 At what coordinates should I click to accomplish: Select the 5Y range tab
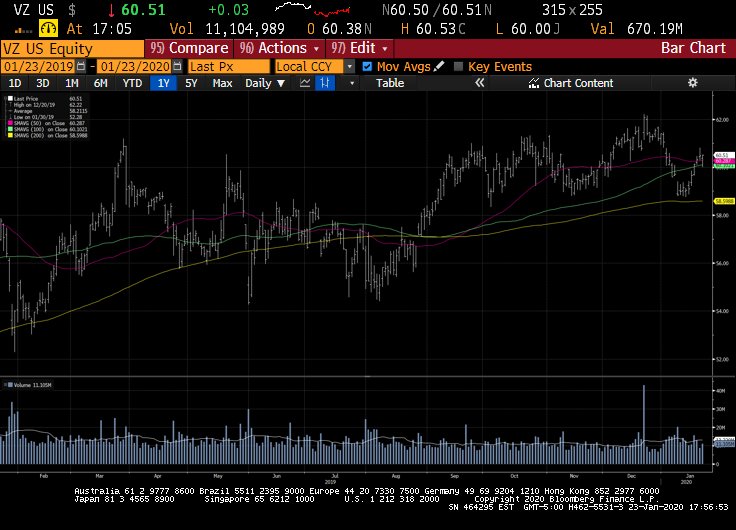pyautogui.click(x=191, y=83)
